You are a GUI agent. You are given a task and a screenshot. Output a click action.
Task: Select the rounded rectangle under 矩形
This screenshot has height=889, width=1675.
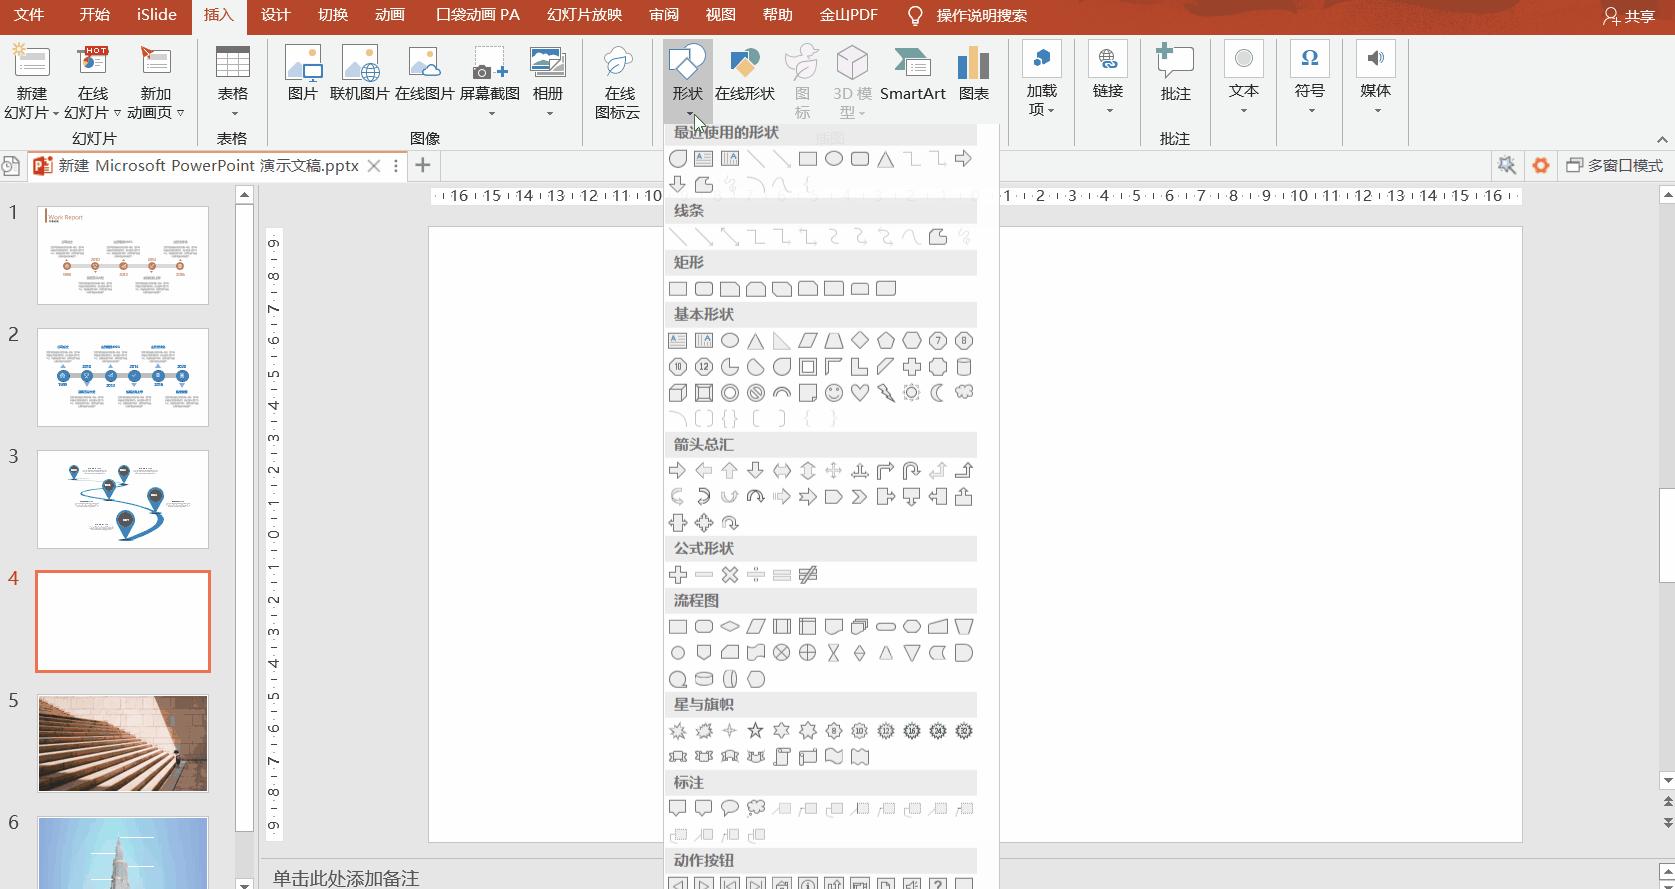(x=704, y=289)
